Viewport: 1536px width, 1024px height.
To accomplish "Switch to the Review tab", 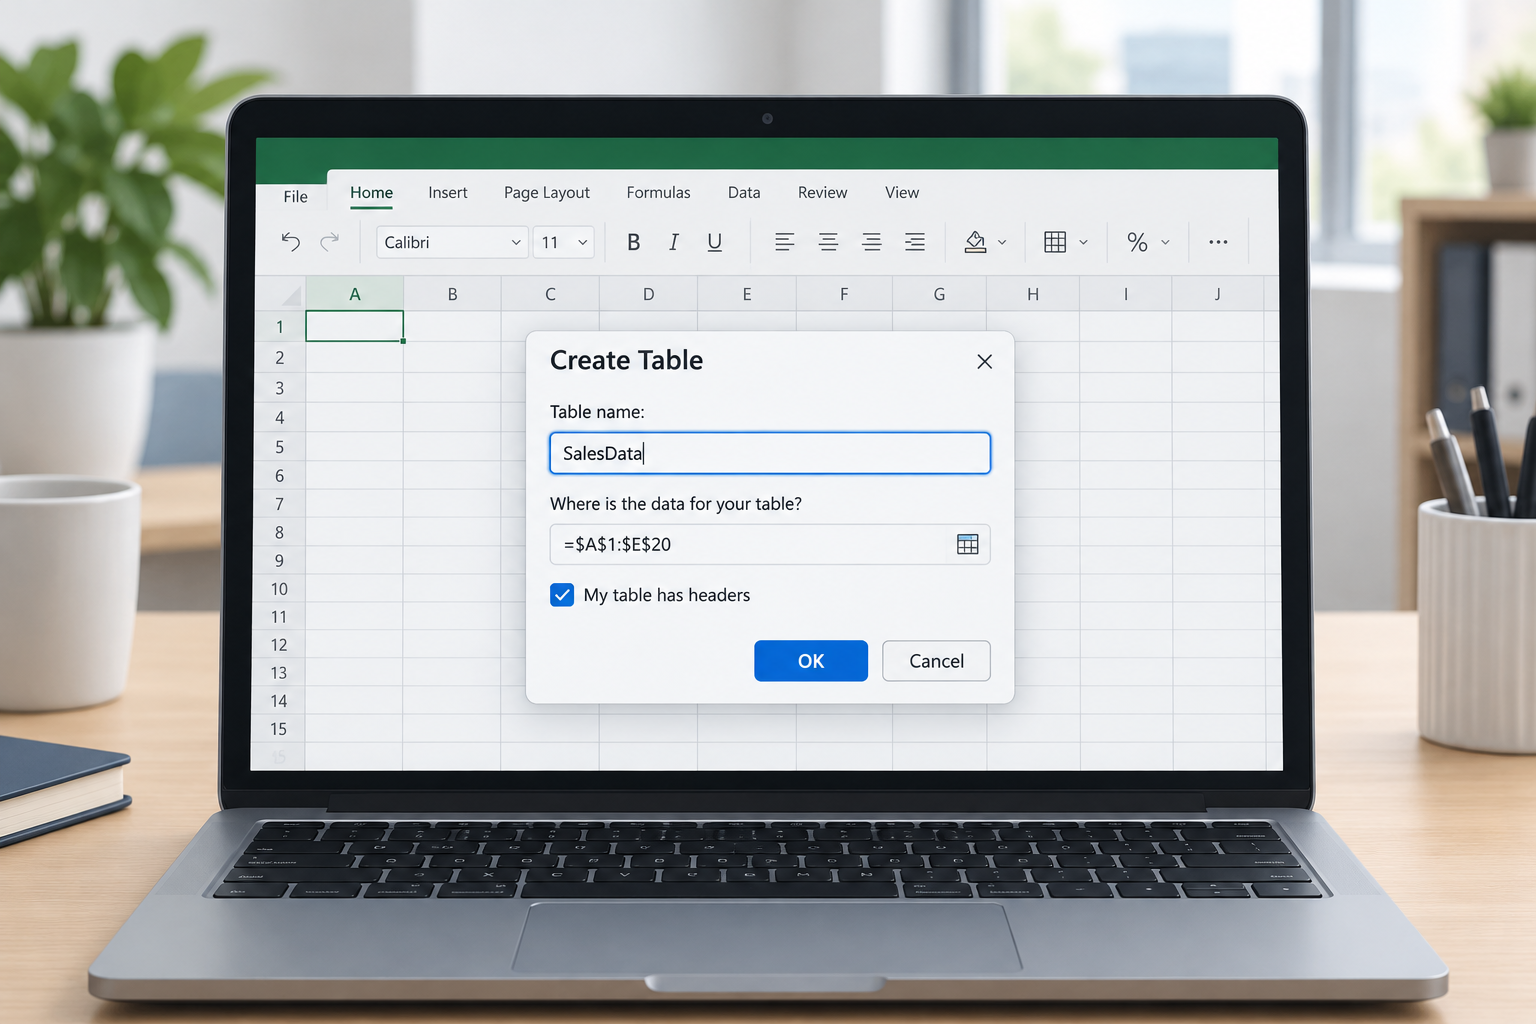I will point(823,193).
